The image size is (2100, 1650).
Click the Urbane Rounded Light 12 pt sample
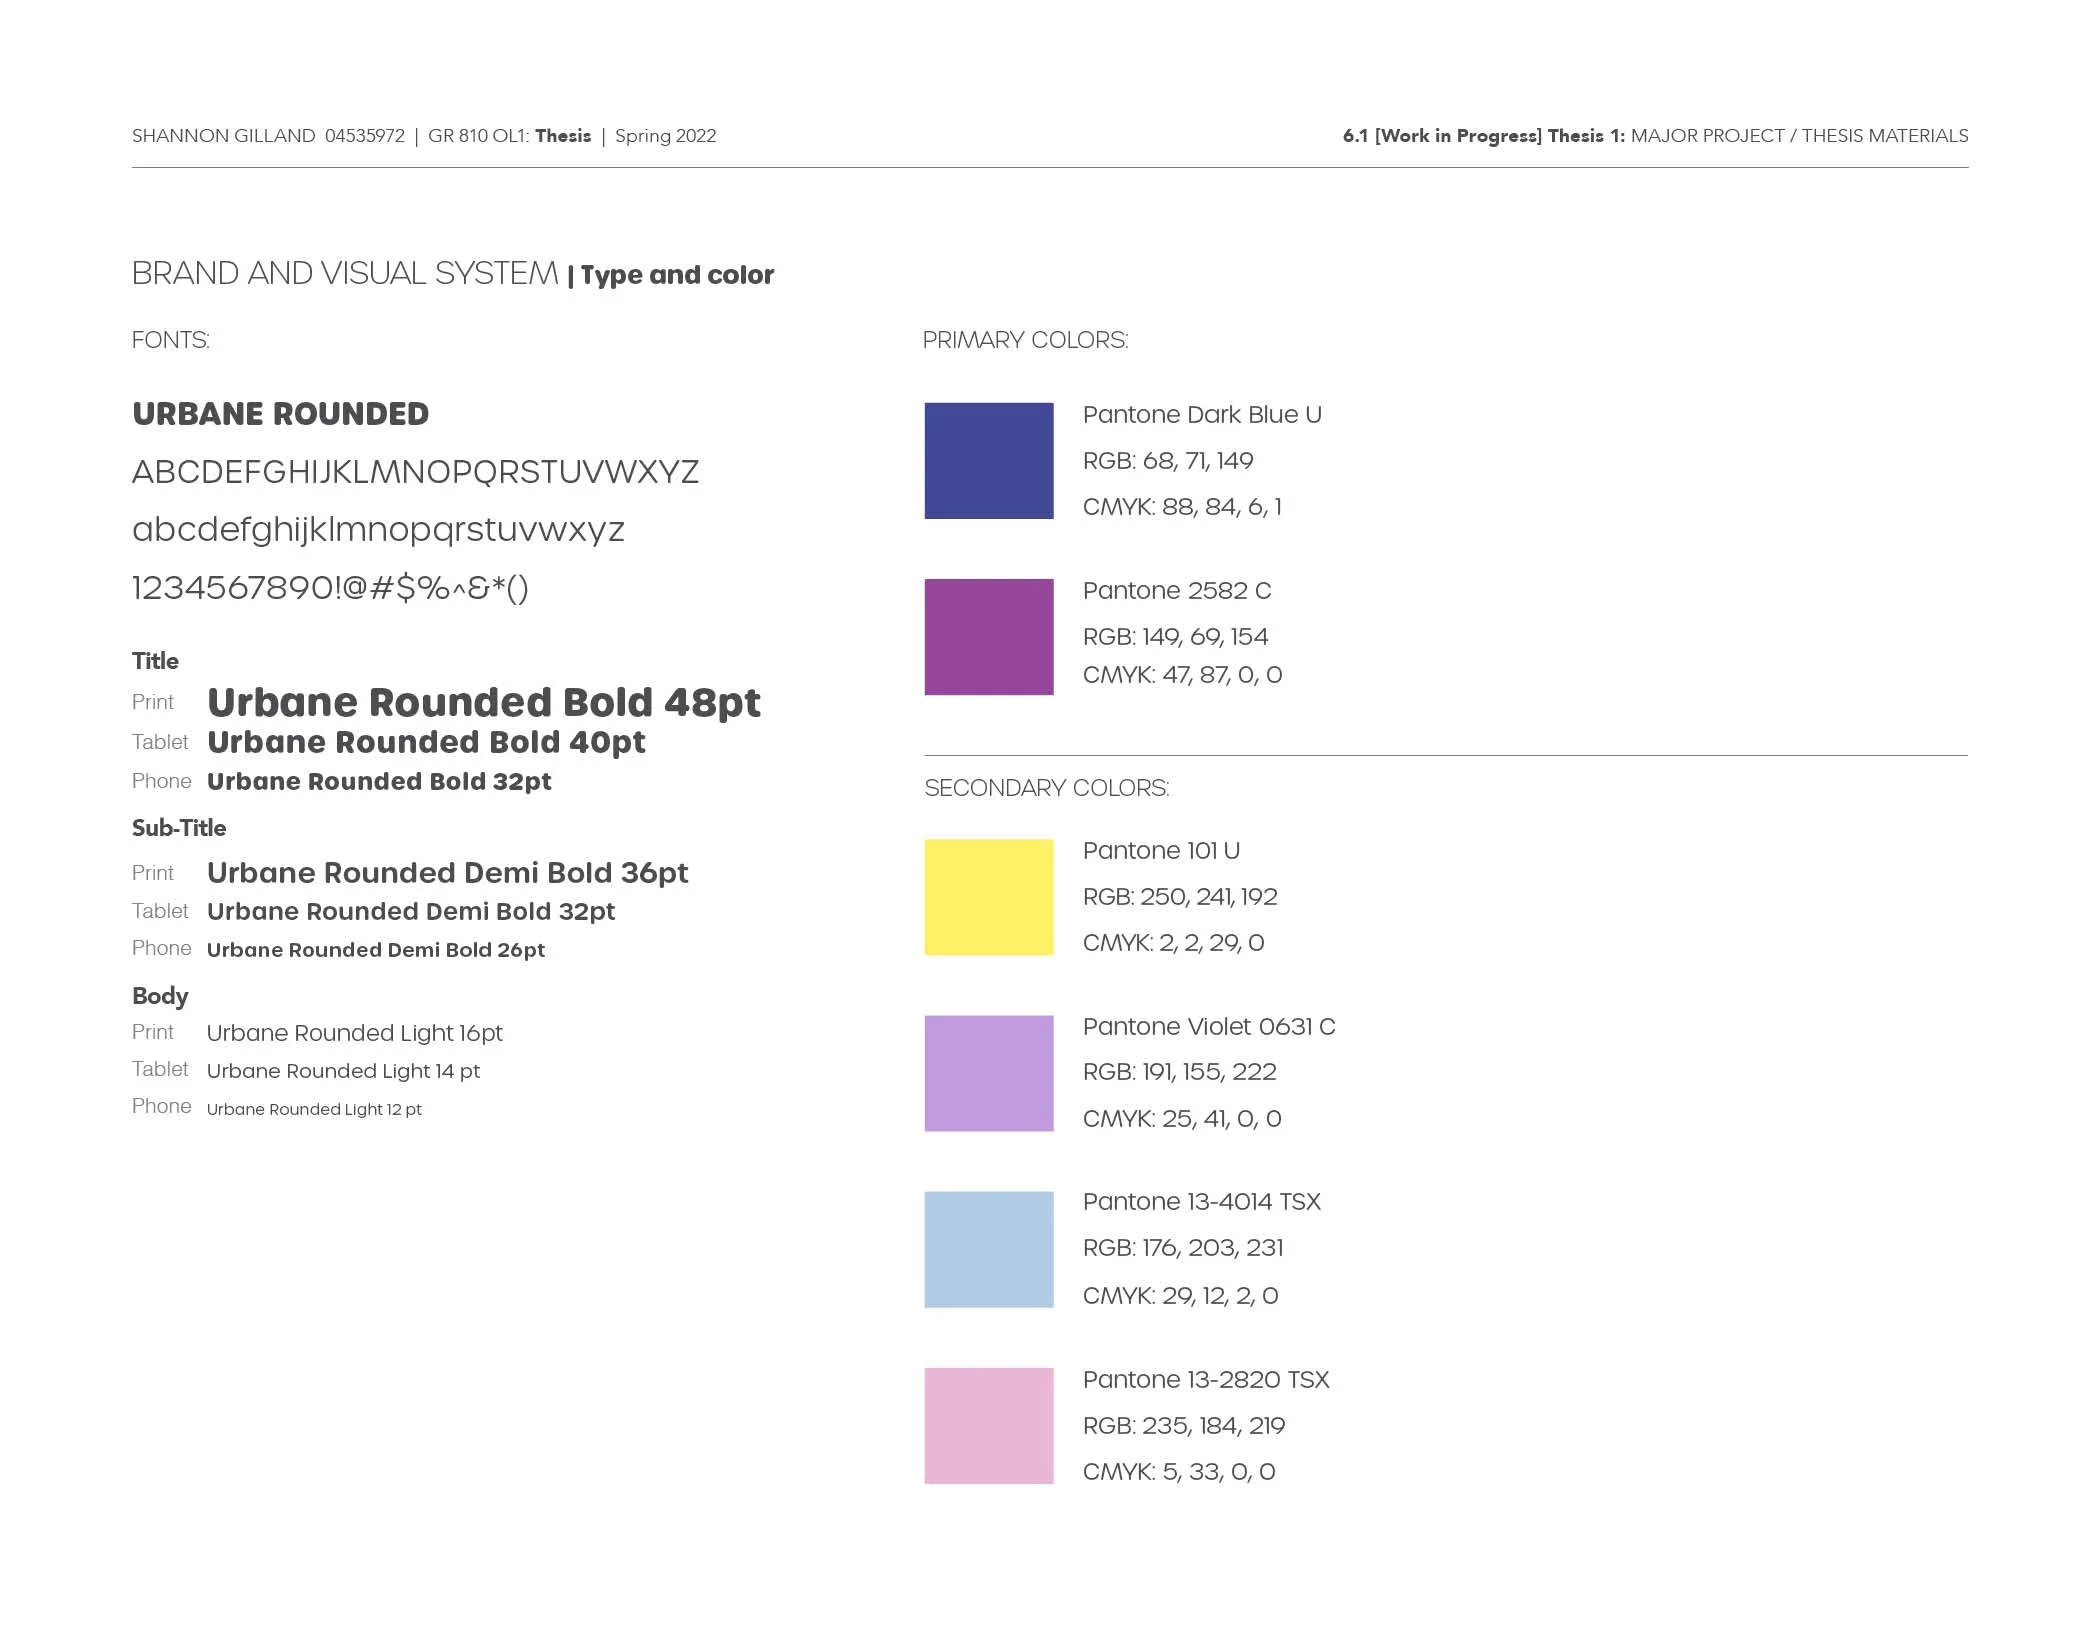click(314, 1109)
